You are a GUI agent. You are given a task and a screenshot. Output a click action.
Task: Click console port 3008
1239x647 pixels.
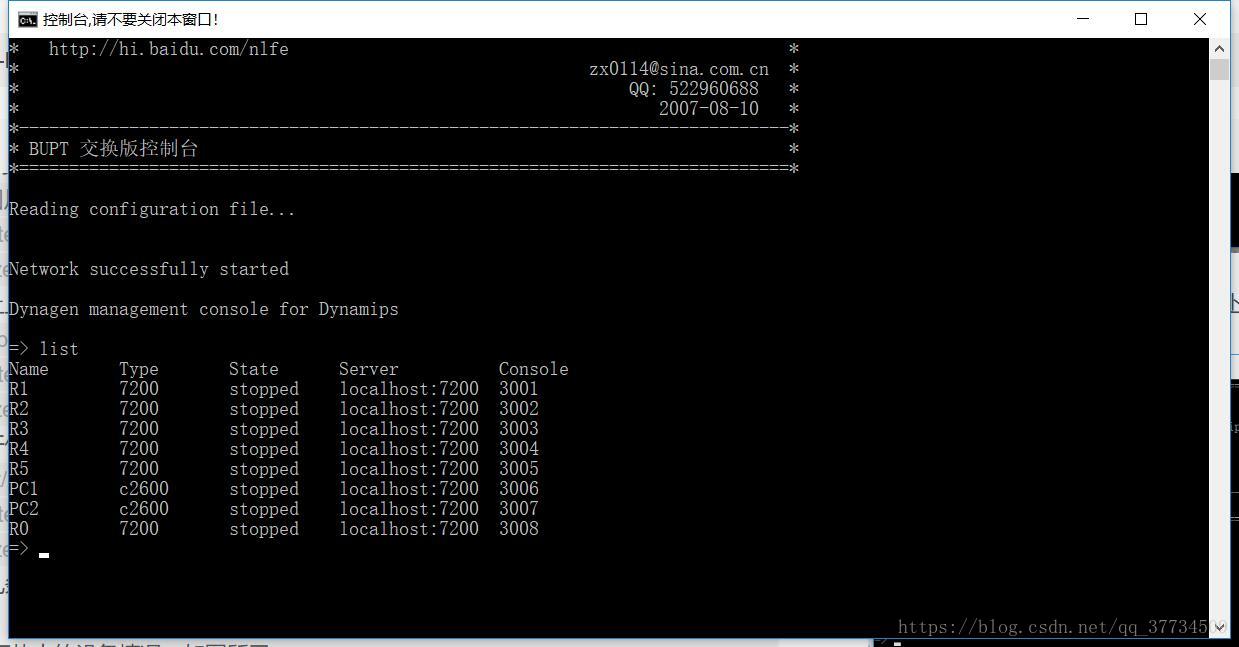point(519,529)
